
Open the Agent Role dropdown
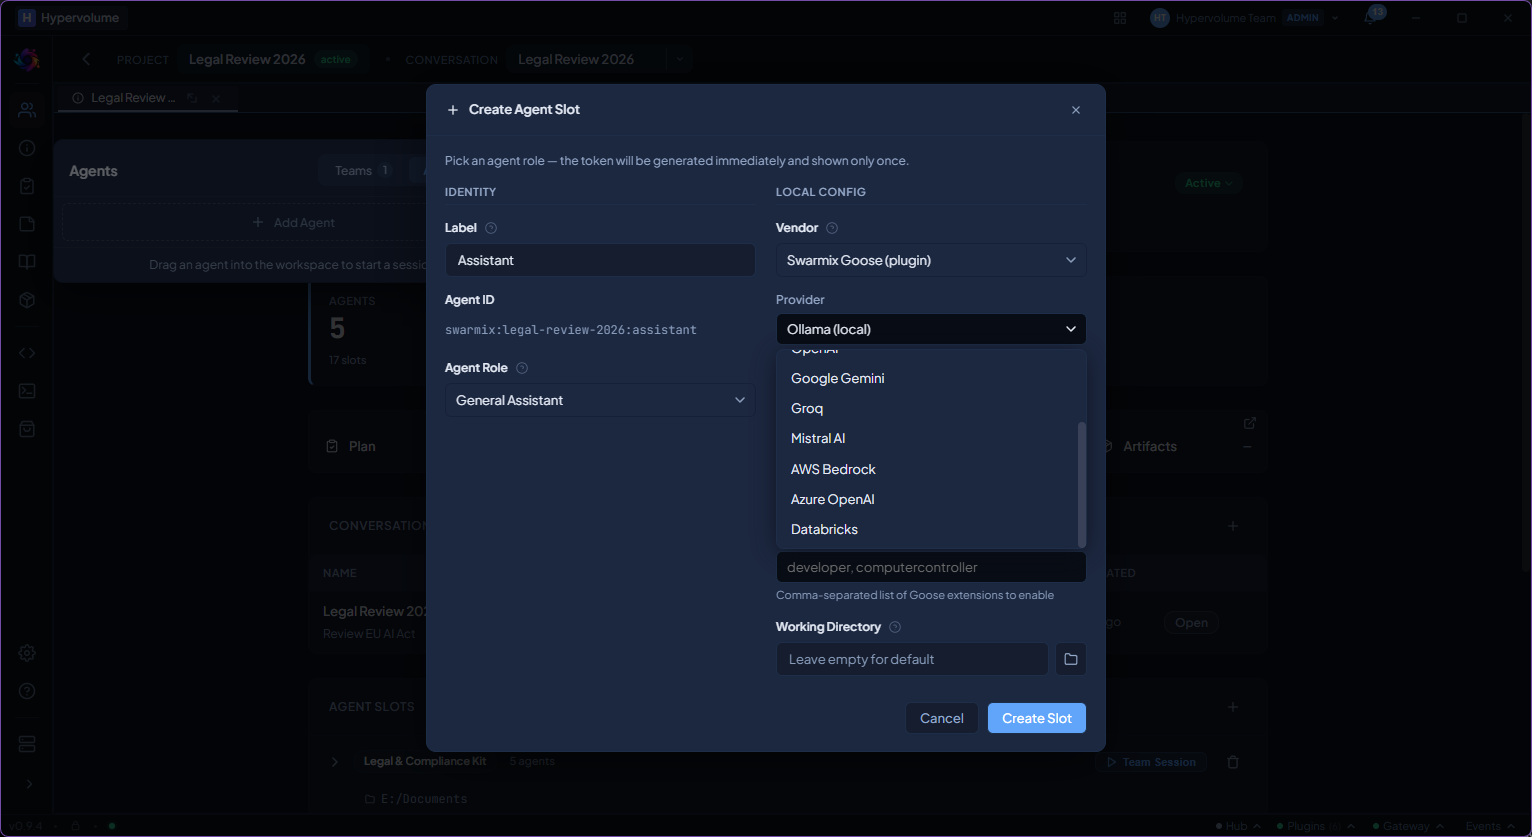coord(600,400)
